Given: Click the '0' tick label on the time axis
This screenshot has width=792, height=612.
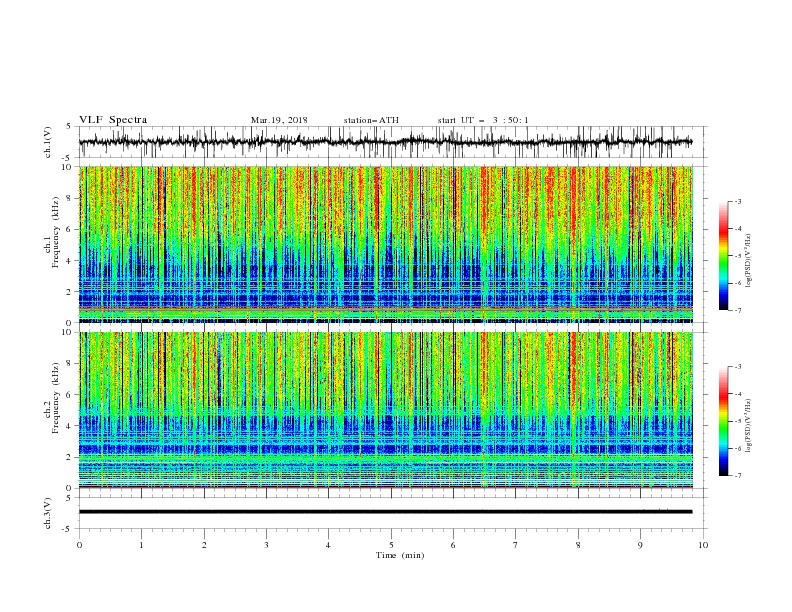Looking at the screenshot, I should [x=79, y=545].
